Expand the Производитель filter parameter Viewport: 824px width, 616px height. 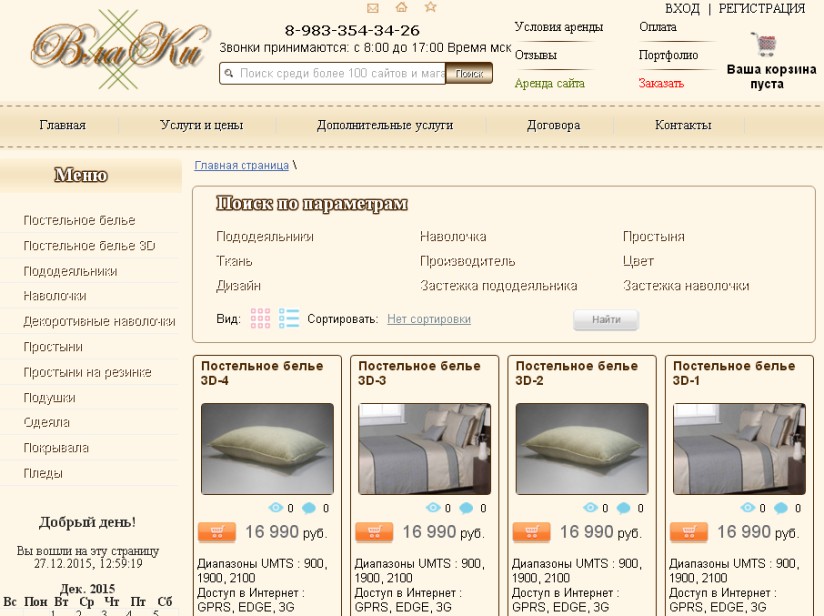click(467, 261)
